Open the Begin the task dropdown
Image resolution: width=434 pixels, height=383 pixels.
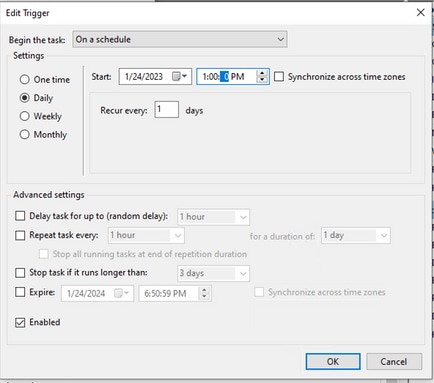(180, 39)
